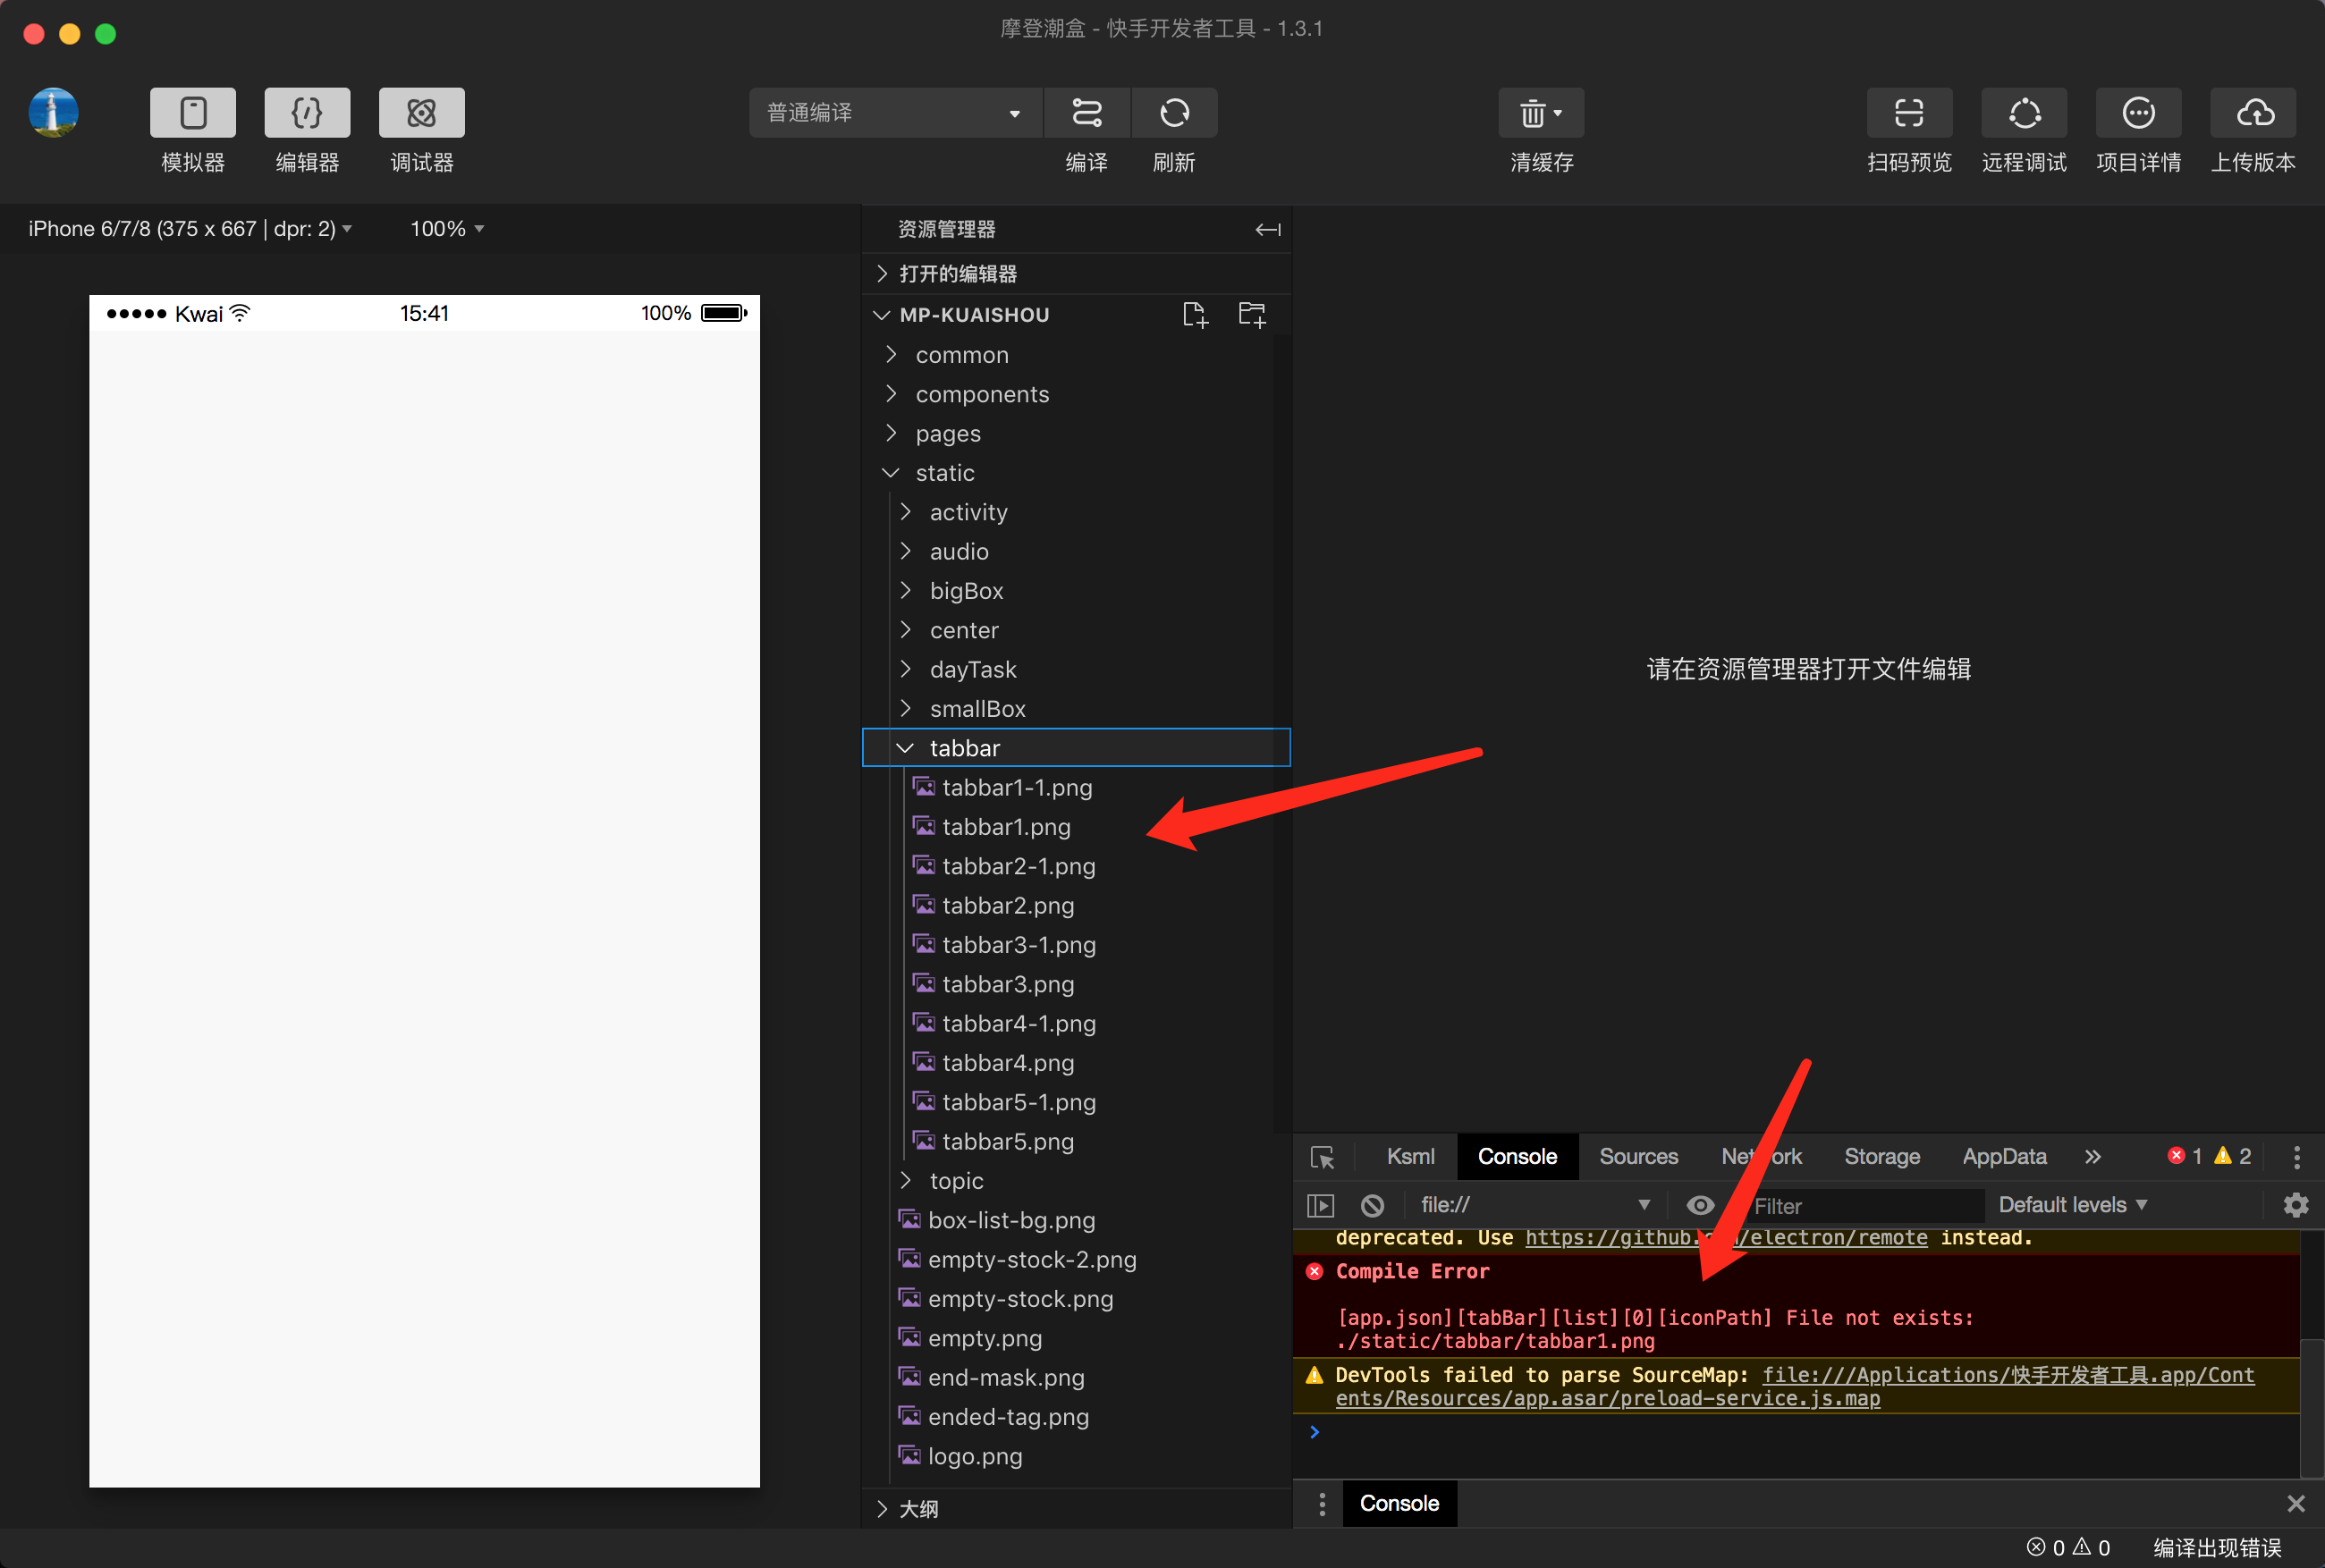
Task: Toggle the editor panel button
Action: 307,113
